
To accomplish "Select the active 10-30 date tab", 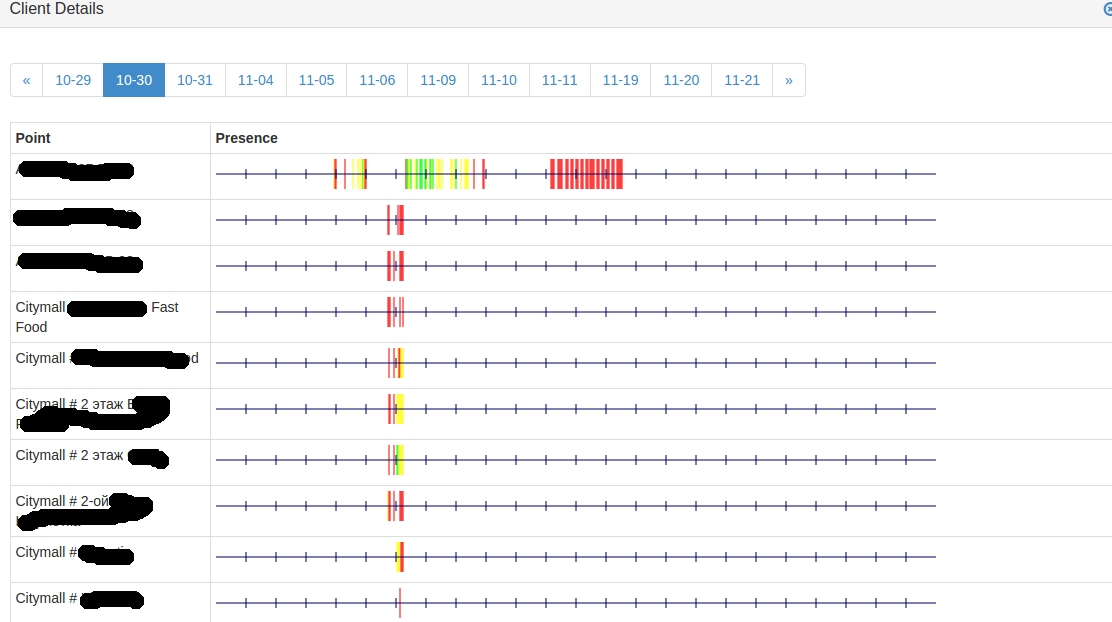I will pos(134,80).
